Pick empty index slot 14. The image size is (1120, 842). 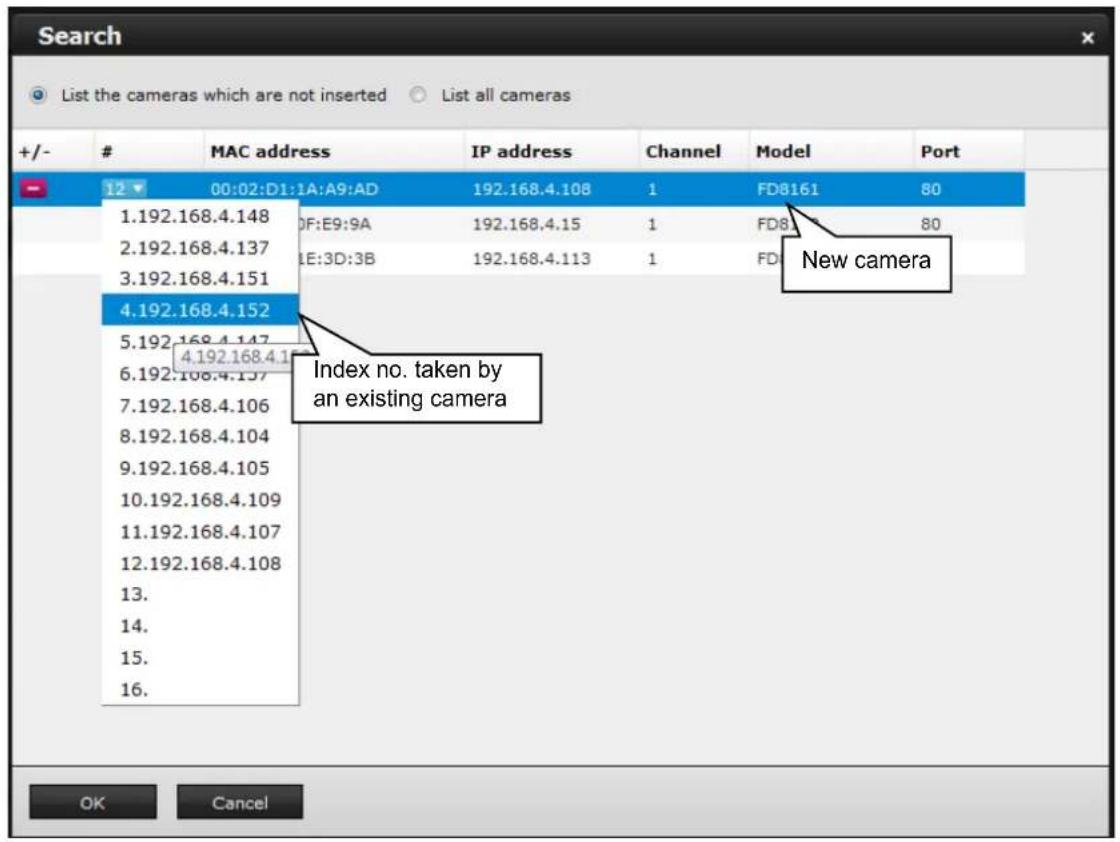200,626
